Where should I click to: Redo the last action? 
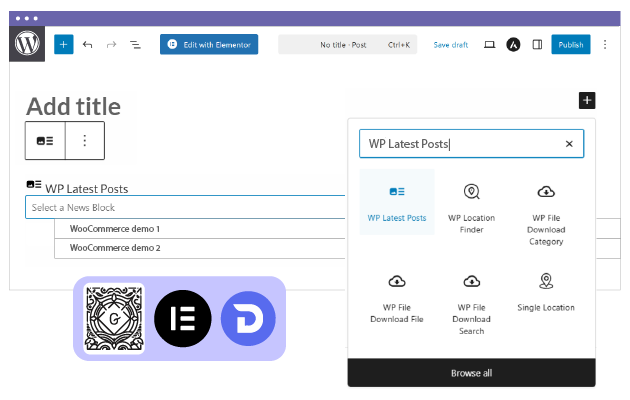pyautogui.click(x=111, y=45)
